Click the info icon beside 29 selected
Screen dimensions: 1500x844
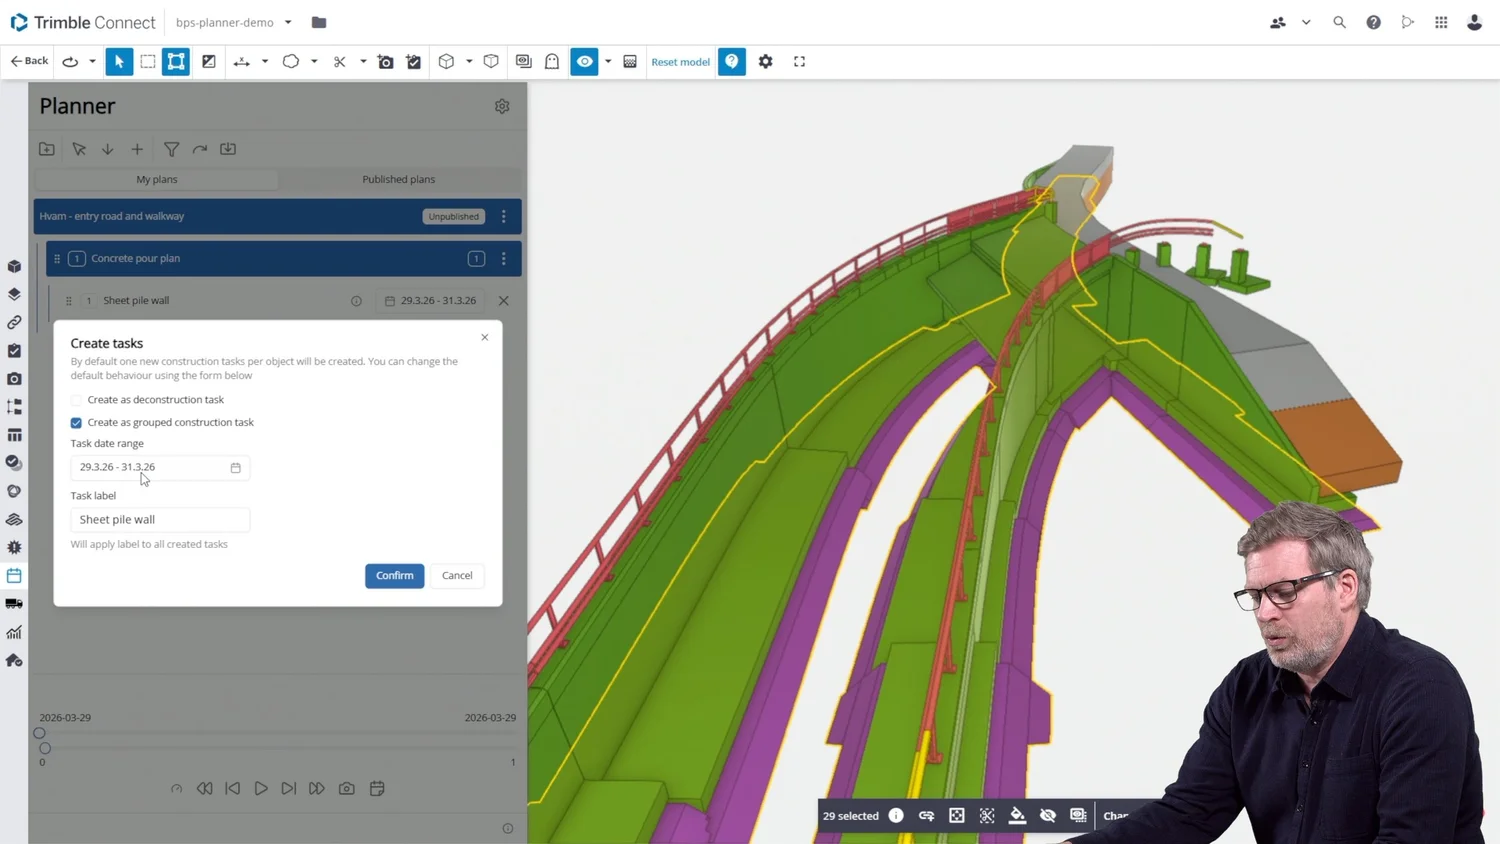click(896, 816)
